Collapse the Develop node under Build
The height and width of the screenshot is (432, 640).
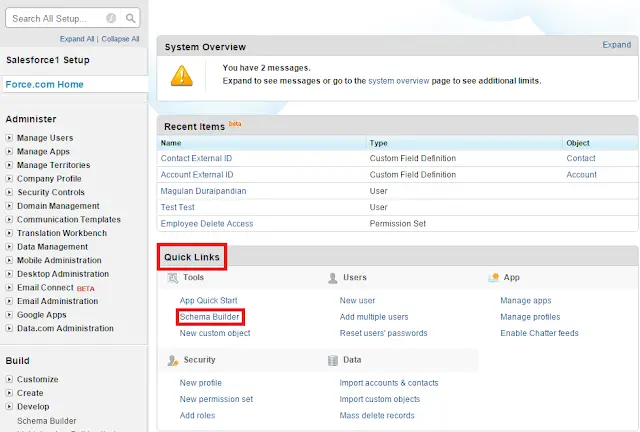[9, 406]
